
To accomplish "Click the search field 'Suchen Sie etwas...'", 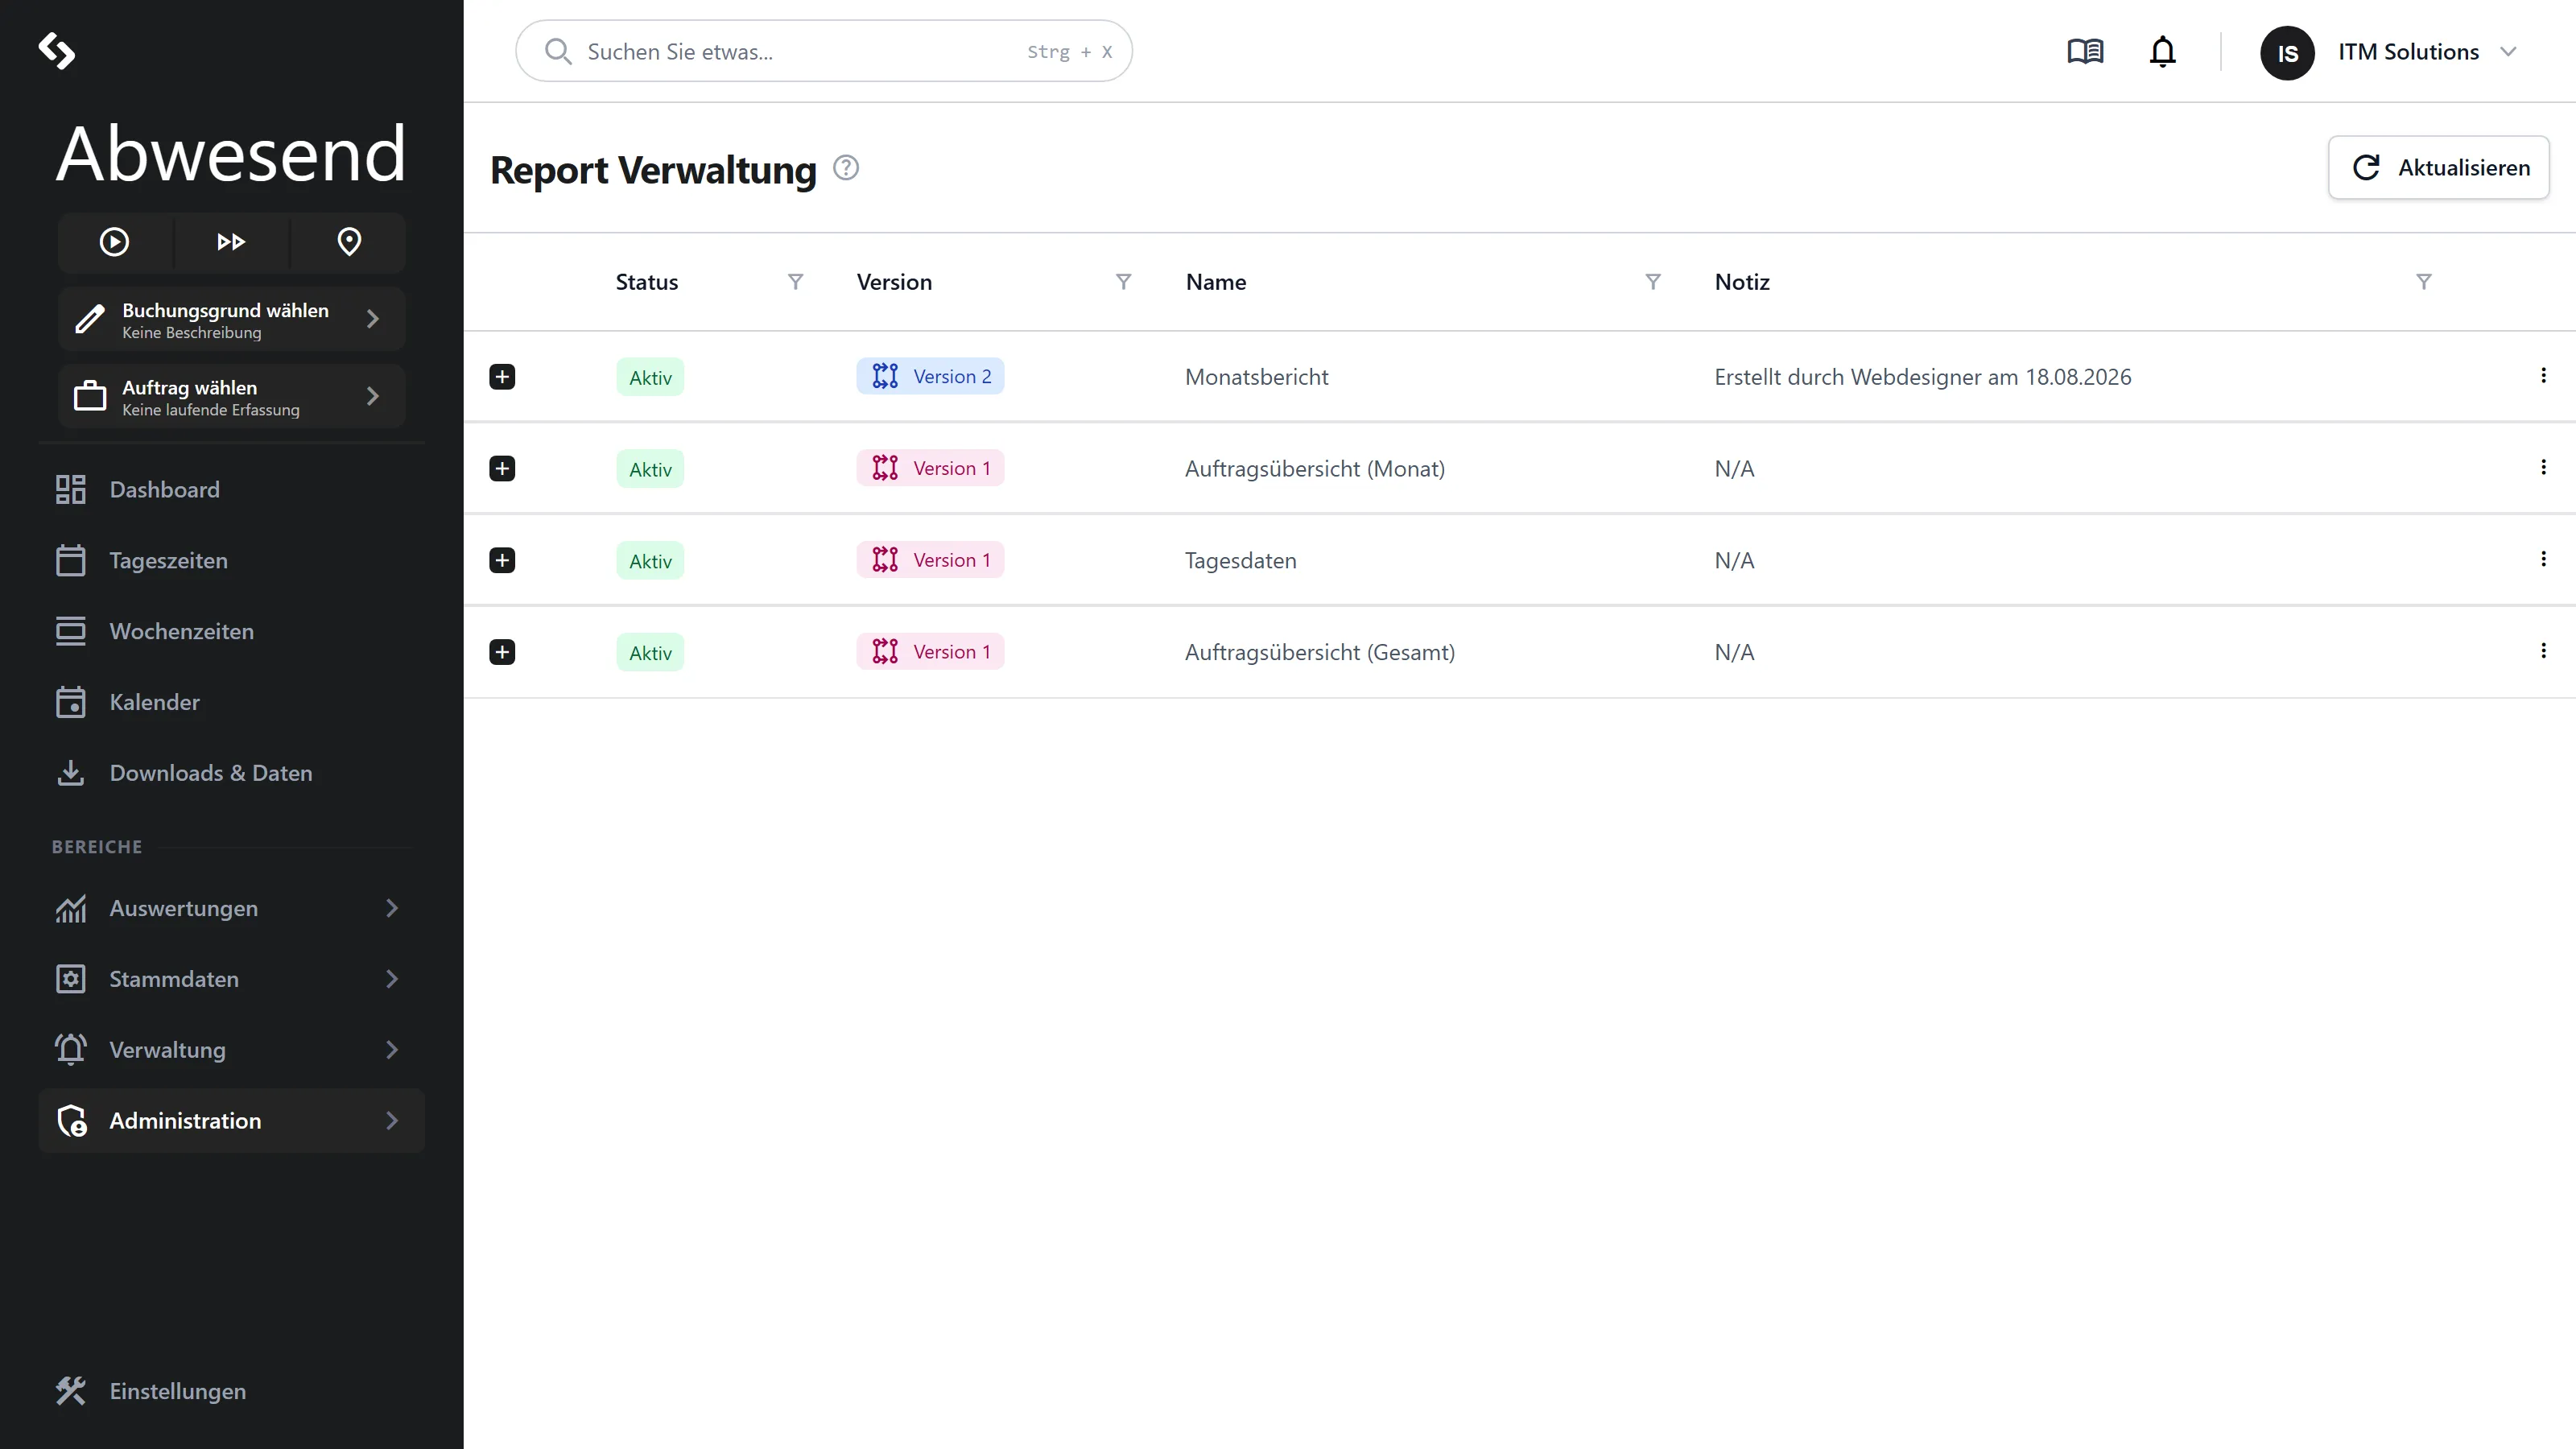I will tap(823, 51).
